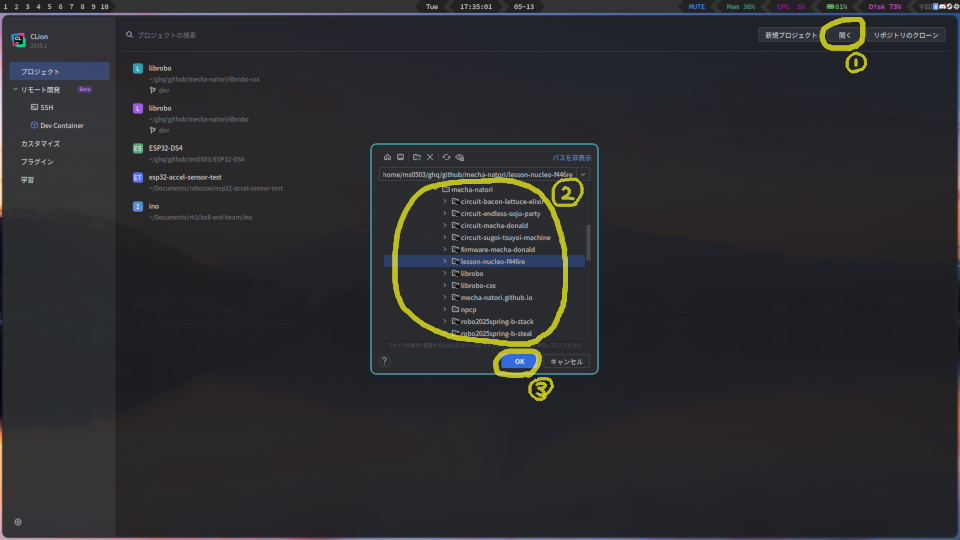This screenshot has height=540, width=960.
Task: Click the CLion logo icon
Action: (x=18, y=40)
